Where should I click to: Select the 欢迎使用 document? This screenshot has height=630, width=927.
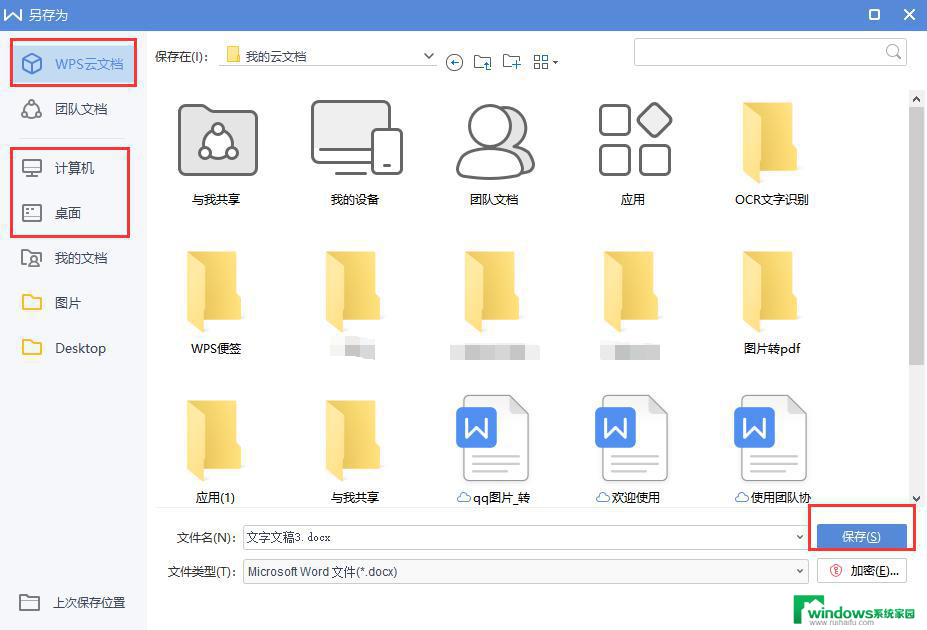point(631,449)
